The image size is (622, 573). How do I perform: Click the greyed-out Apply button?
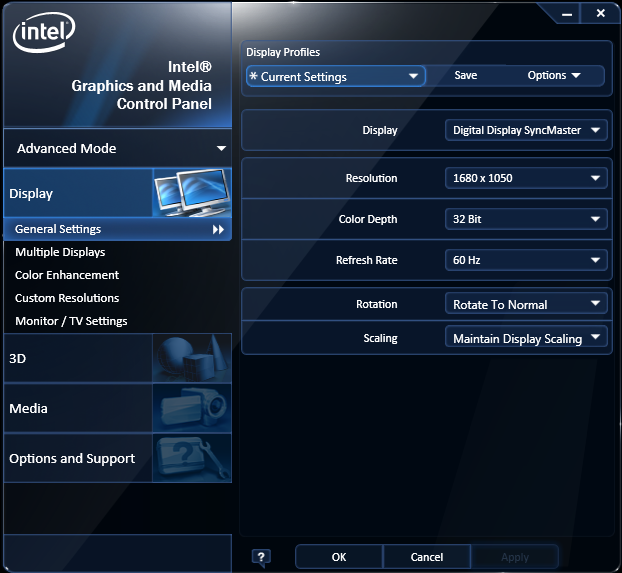pyautogui.click(x=515, y=557)
